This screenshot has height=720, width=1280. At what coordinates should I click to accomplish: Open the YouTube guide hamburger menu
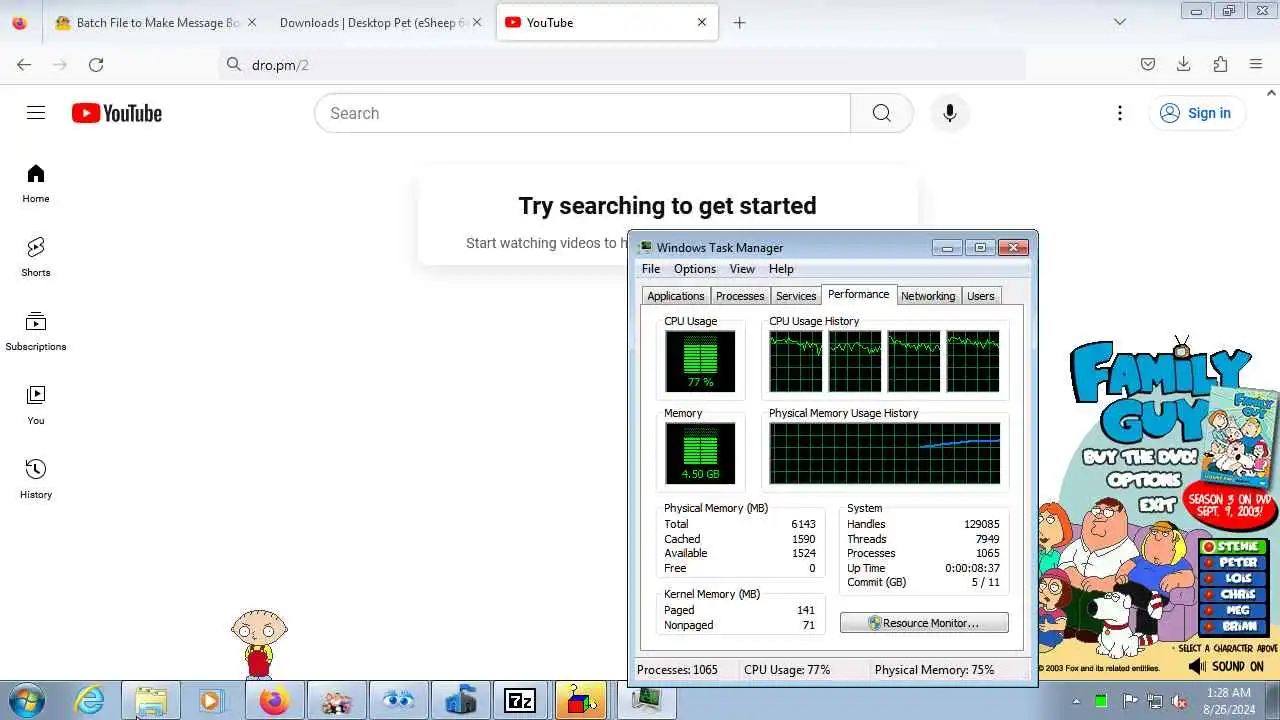click(x=36, y=113)
